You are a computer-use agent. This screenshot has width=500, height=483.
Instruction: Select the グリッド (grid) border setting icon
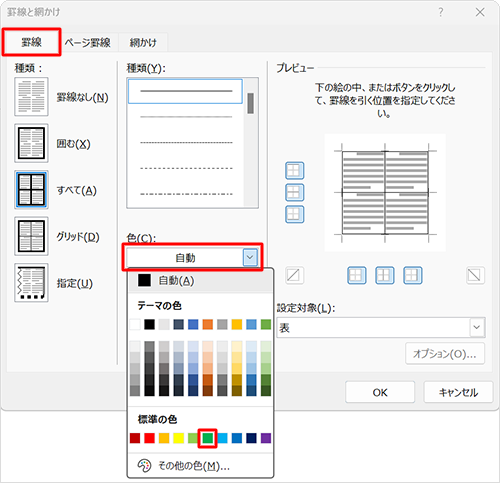coord(31,236)
